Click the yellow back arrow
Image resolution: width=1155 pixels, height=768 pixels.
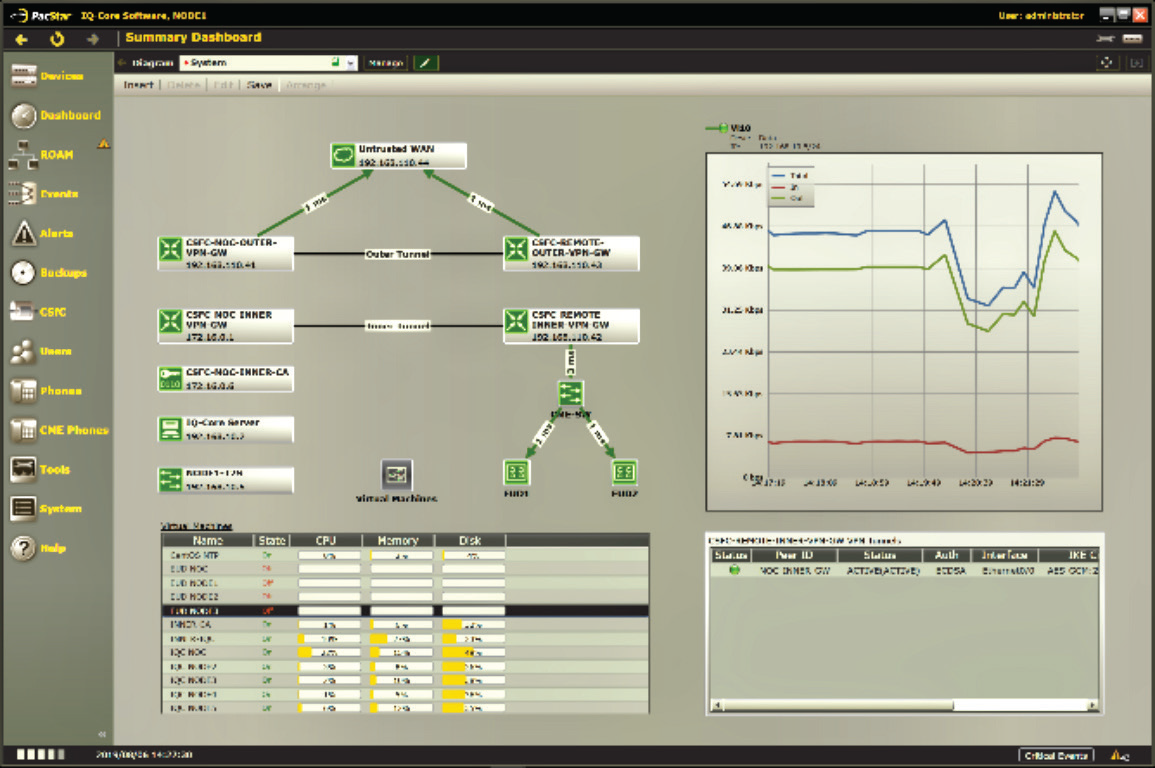(21, 39)
